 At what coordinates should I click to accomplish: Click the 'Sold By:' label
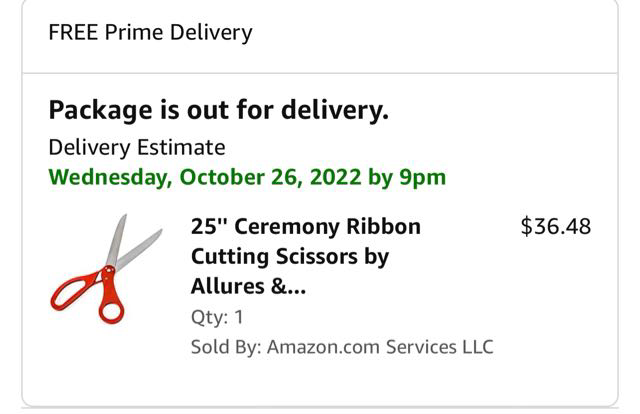pyautogui.click(x=226, y=347)
